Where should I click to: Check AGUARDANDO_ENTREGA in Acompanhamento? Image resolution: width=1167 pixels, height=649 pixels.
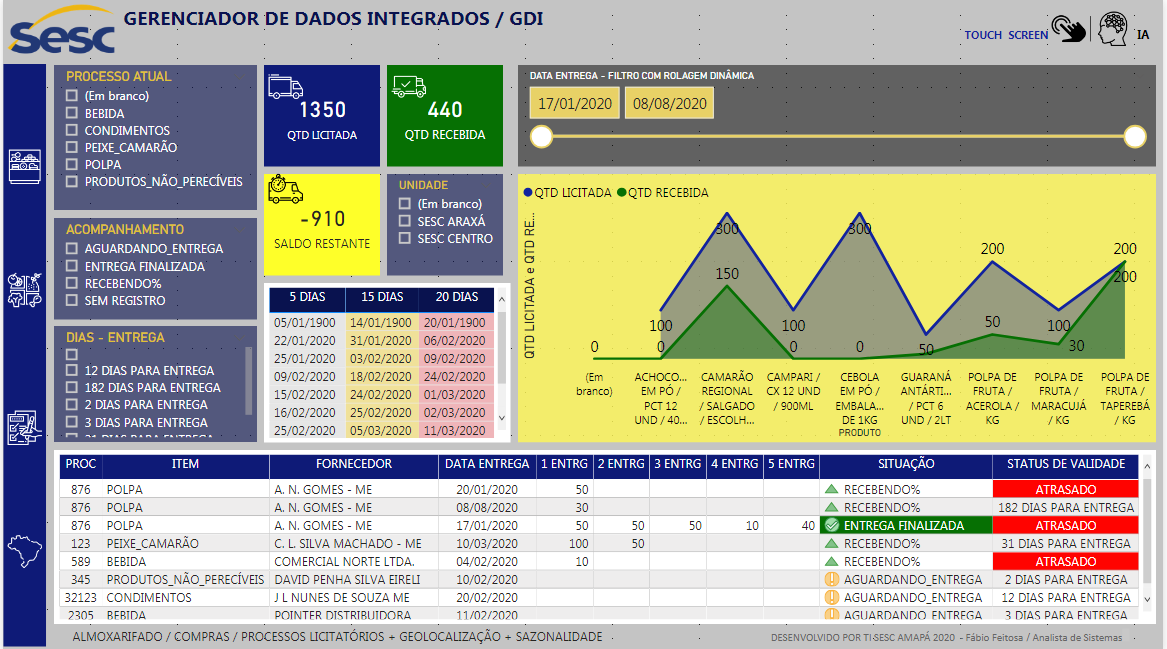coord(71,249)
